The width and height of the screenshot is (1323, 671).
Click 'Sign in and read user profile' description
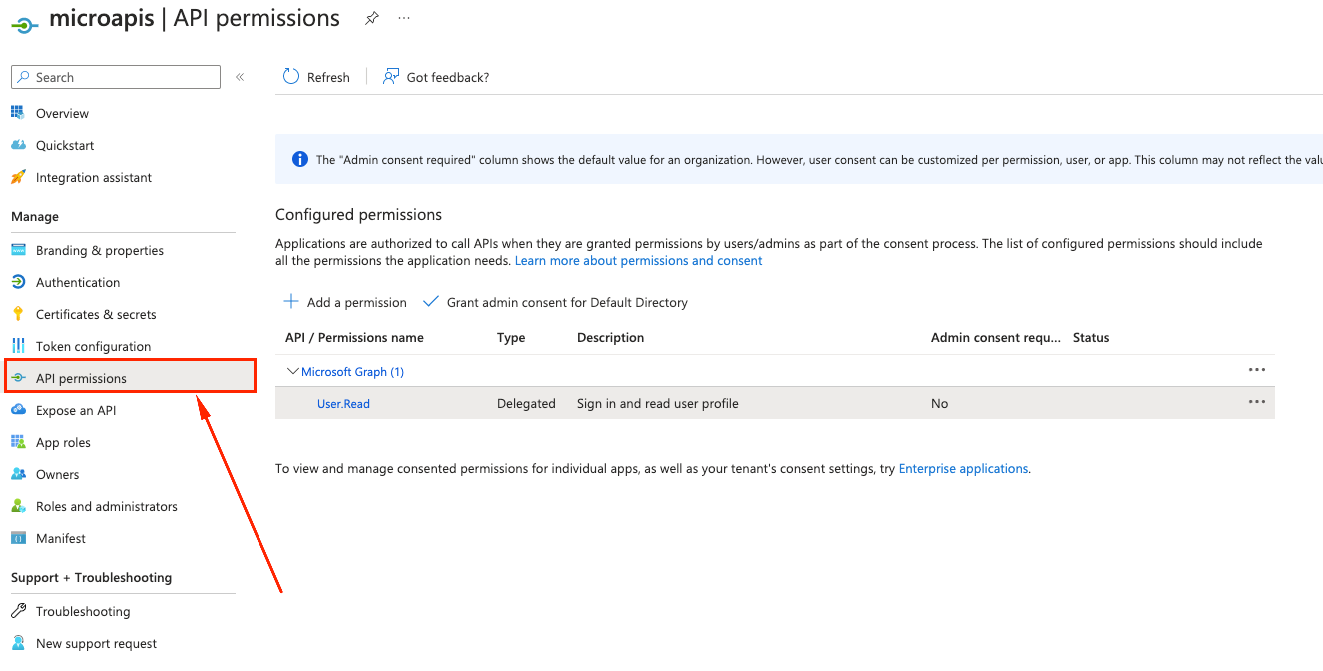tap(658, 403)
